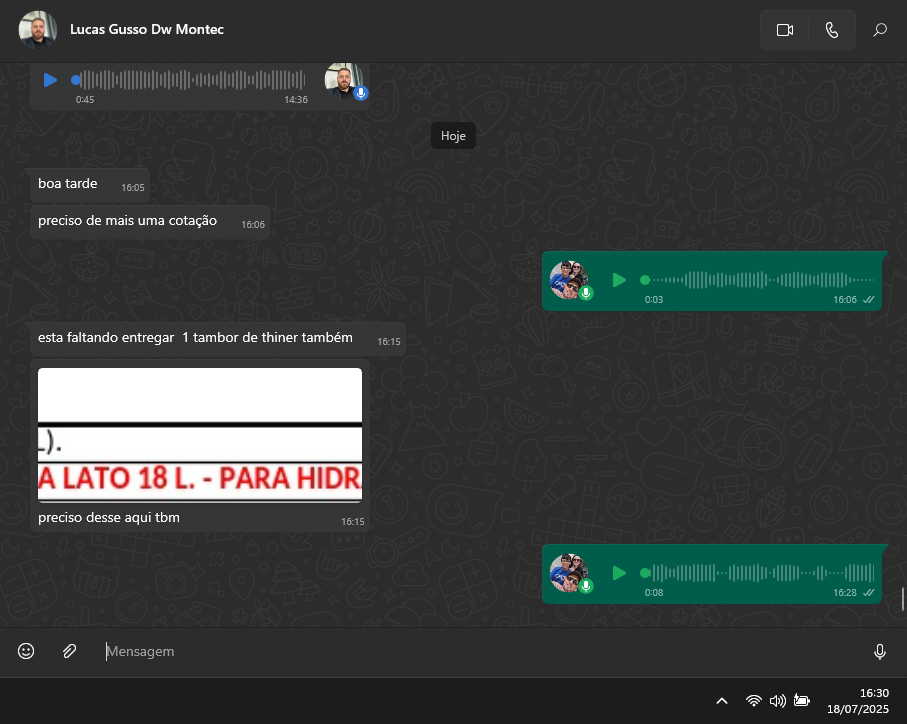
Task: Start a video call with Lucas Gusso
Action: point(784,30)
